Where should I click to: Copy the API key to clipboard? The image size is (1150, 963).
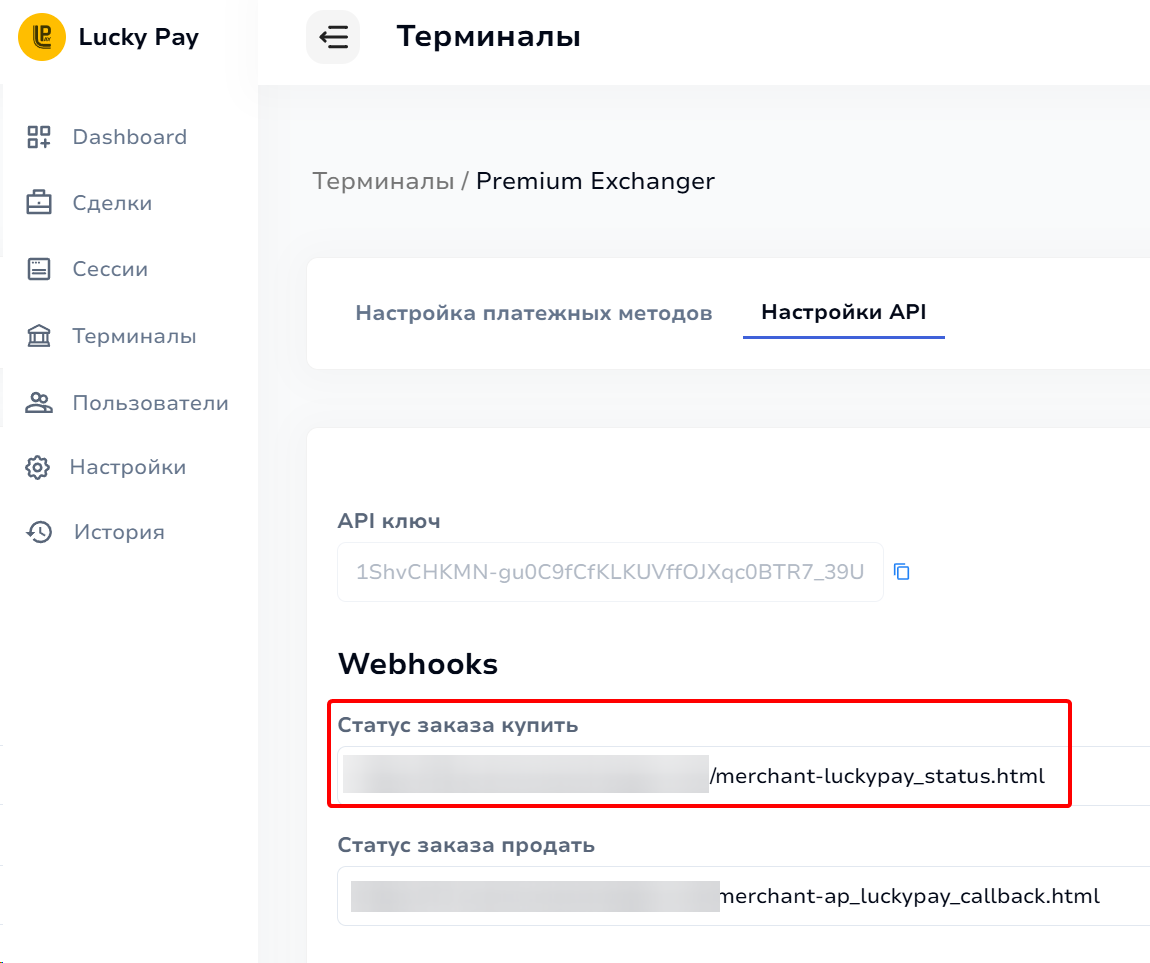[x=902, y=572]
